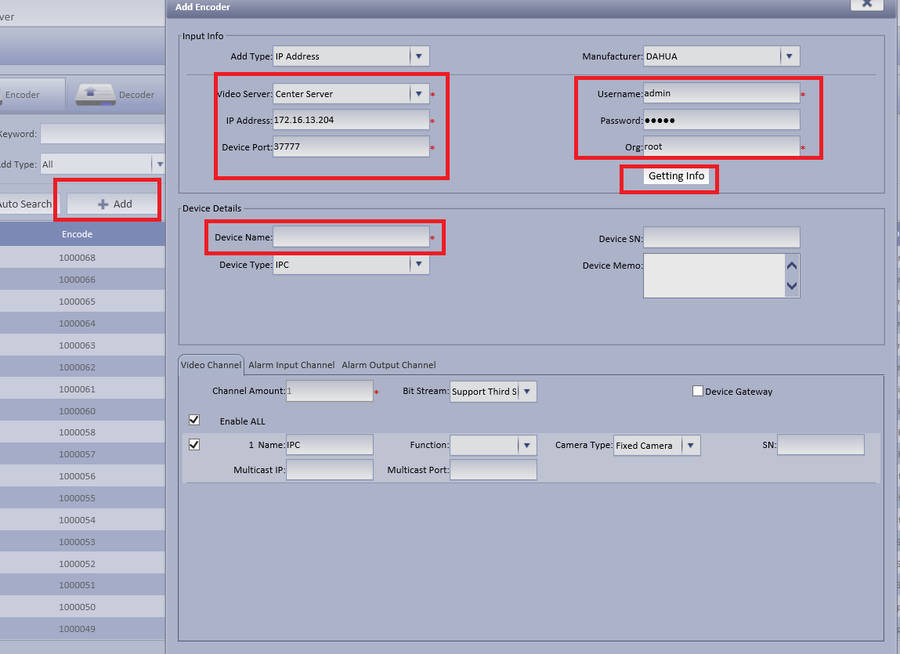Click the Channel Amount field
900x654 pixels.
pos(329,391)
